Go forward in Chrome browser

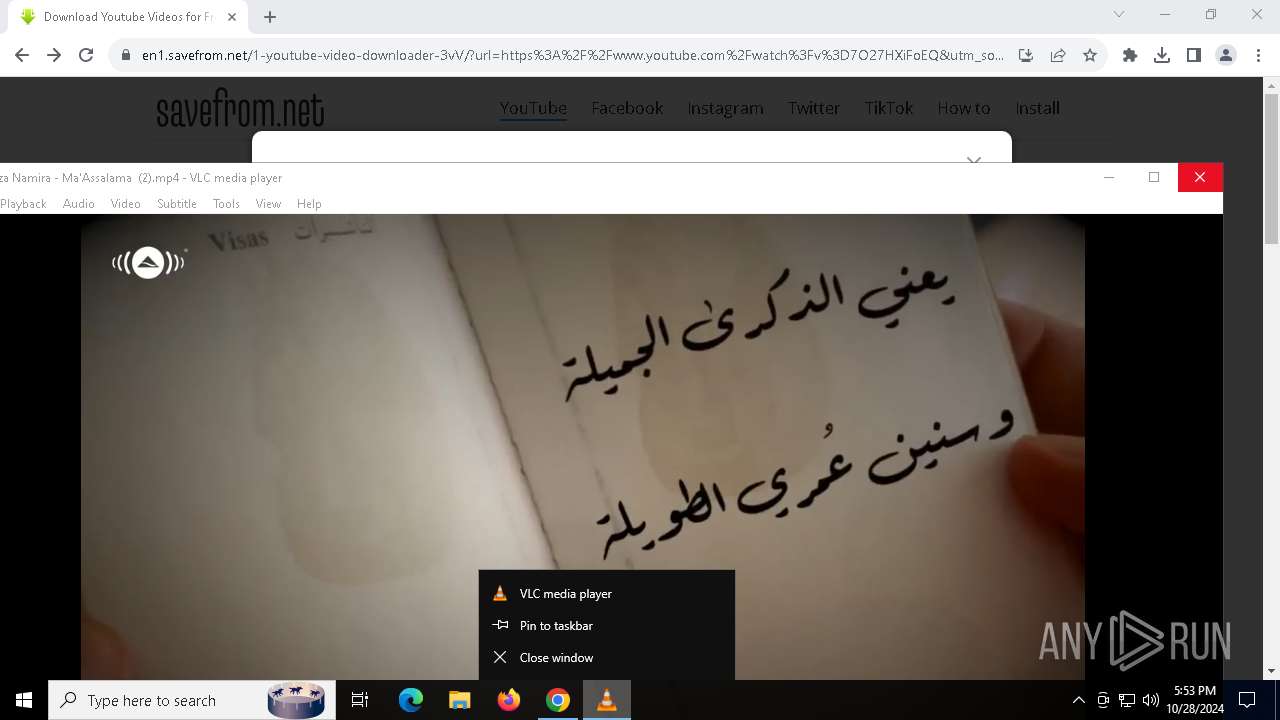tap(54, 55)
